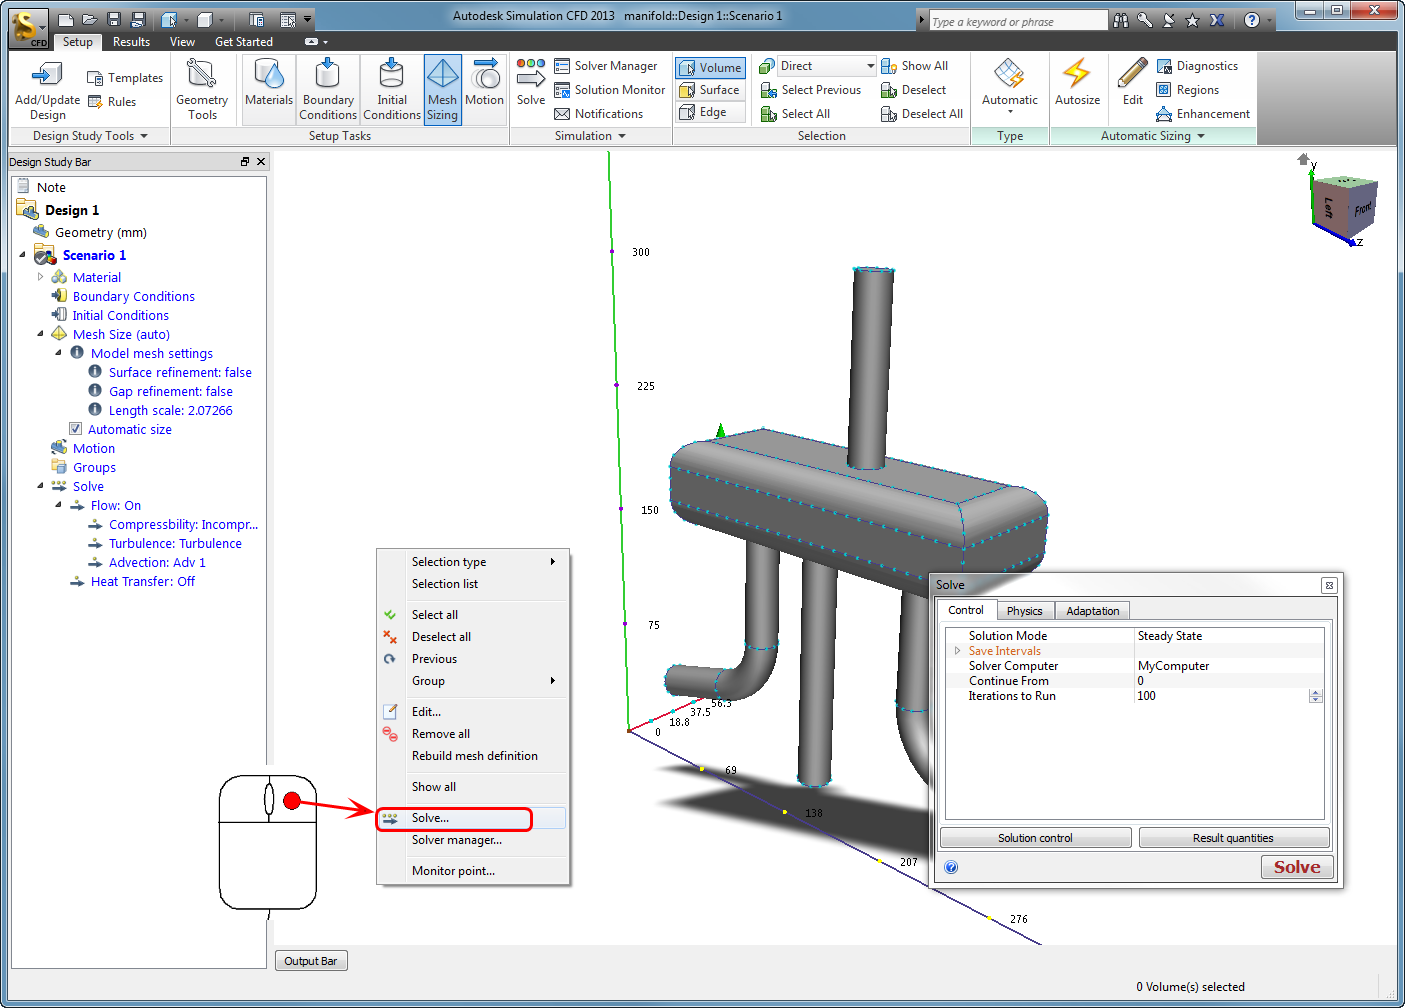Open Geometry Tools in ribbon
1405x1008 pixels.
coord(202,89)
